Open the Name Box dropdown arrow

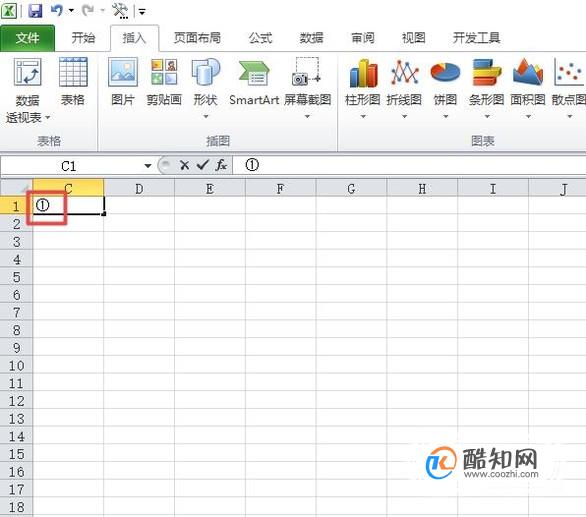(148, 166)
